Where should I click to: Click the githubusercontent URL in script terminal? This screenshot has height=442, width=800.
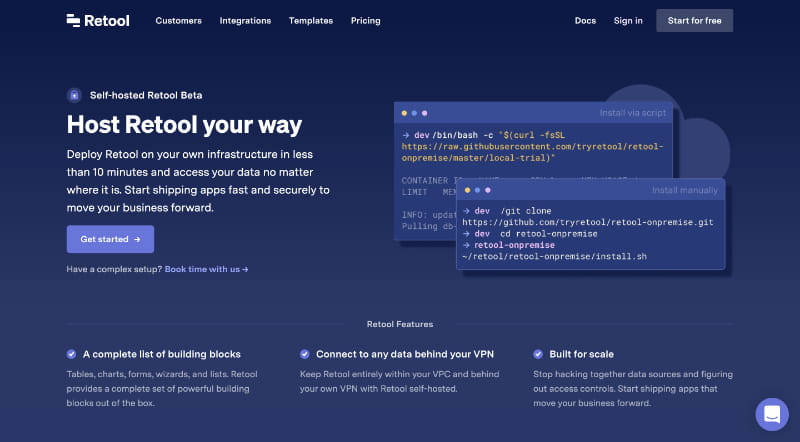[532, 152]
